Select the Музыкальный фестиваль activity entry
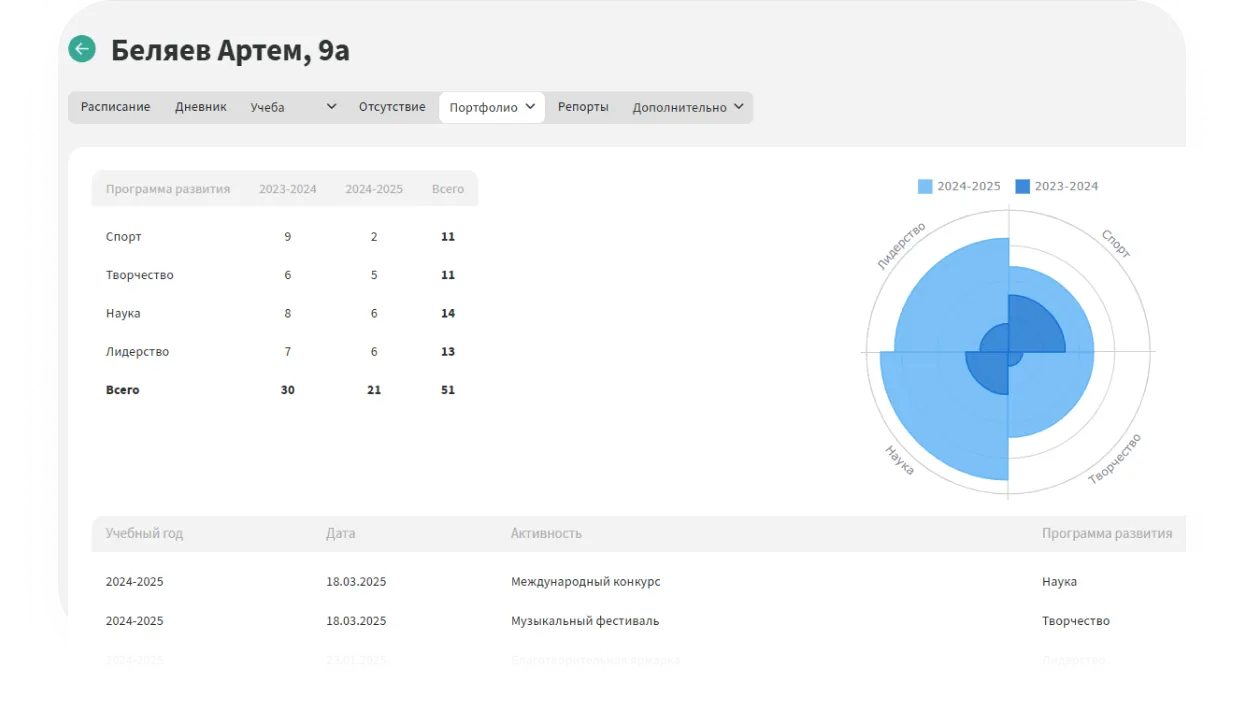 point(585,621)
